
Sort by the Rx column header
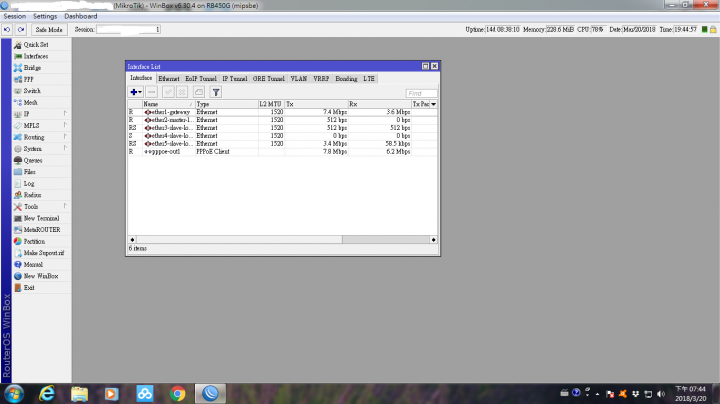(379, 104)
